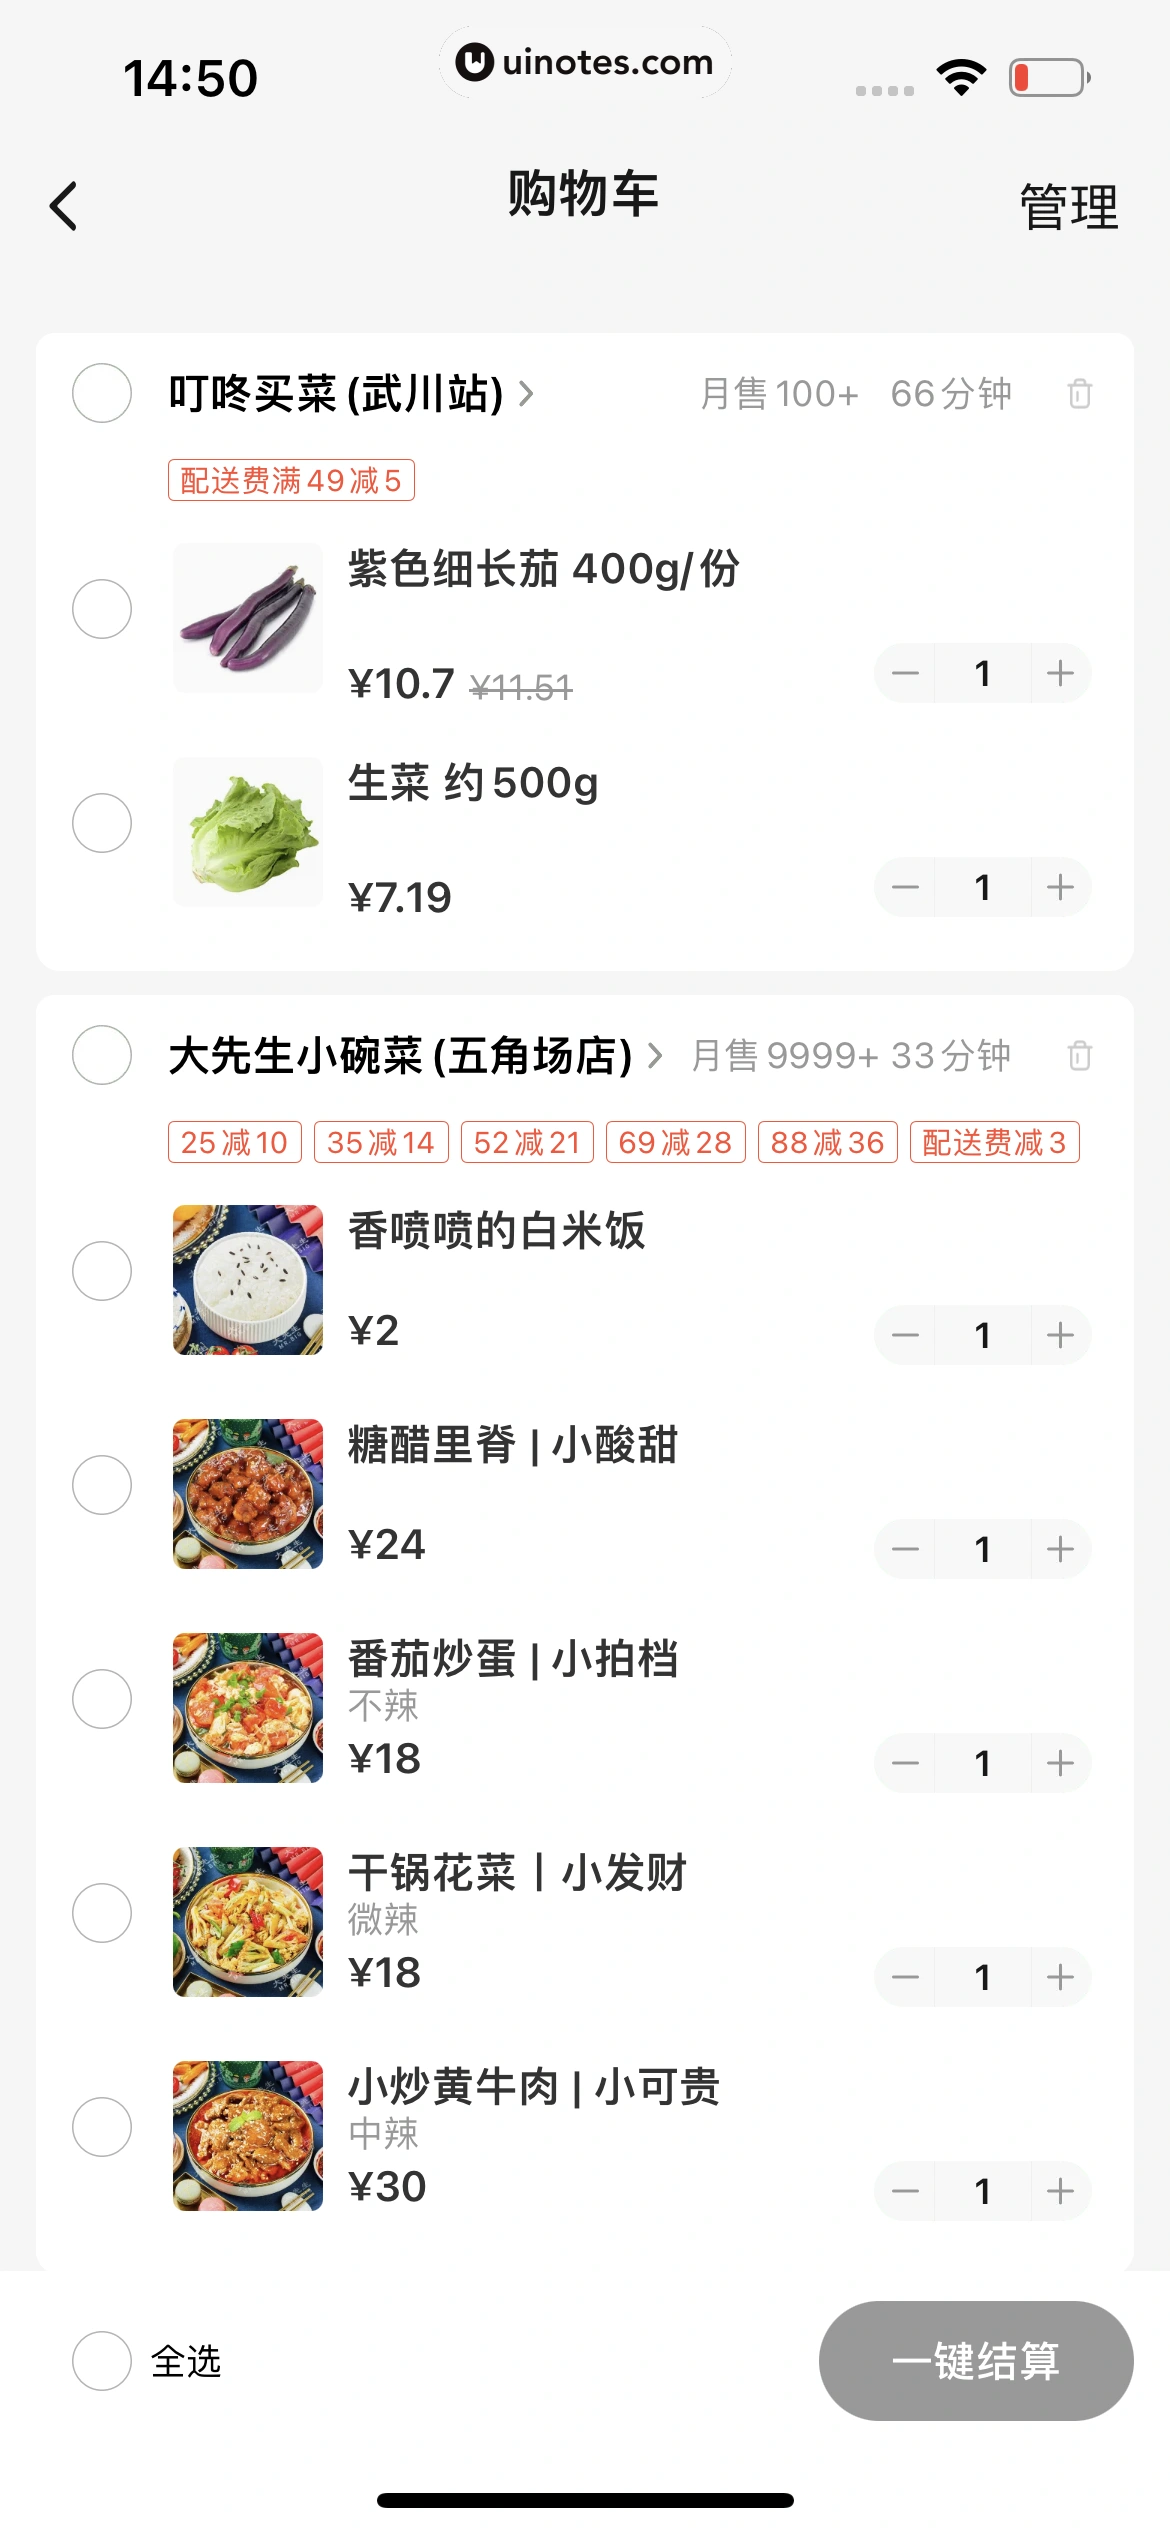Select all items from 叮咚买菜 store
This screenshot has width=1170, height=2532.
click(x=102, y=394)
